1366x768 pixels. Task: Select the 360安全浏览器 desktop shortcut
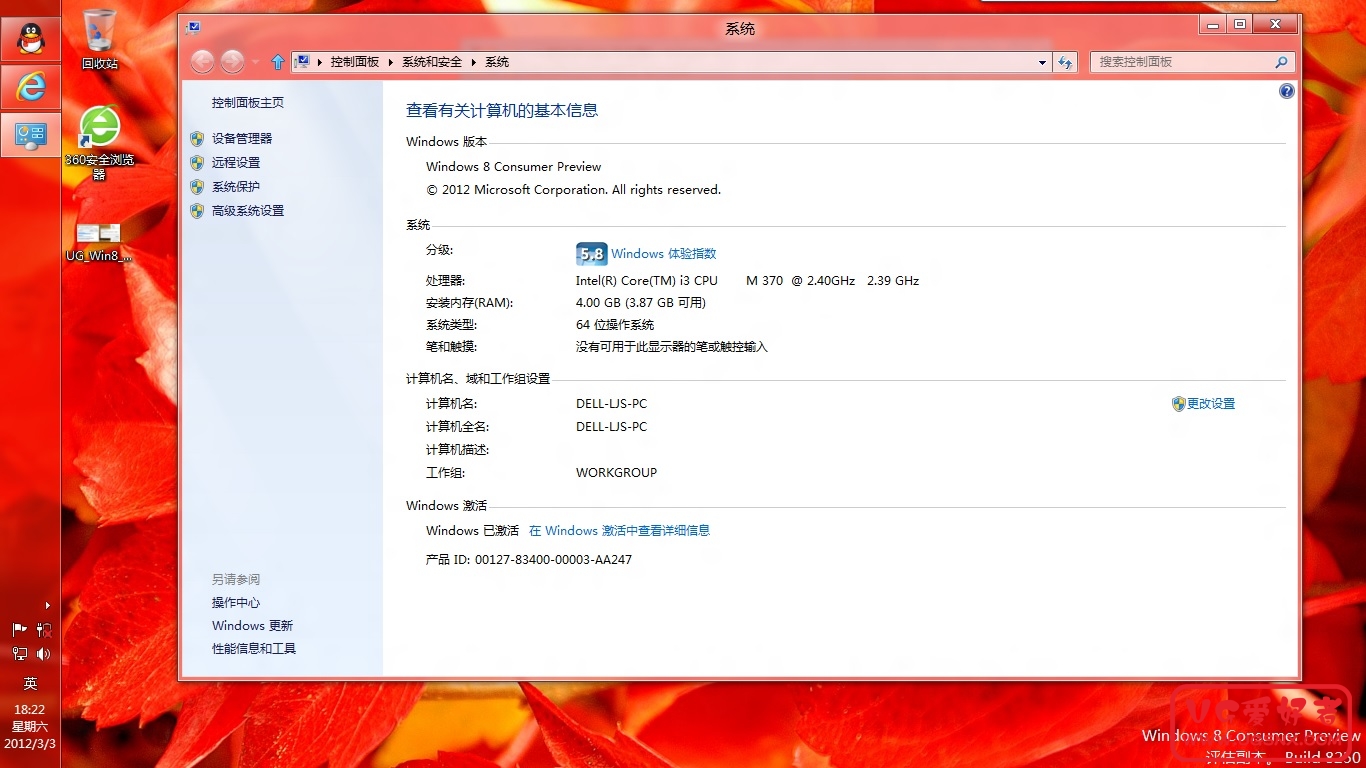click(x=99, y=142)
